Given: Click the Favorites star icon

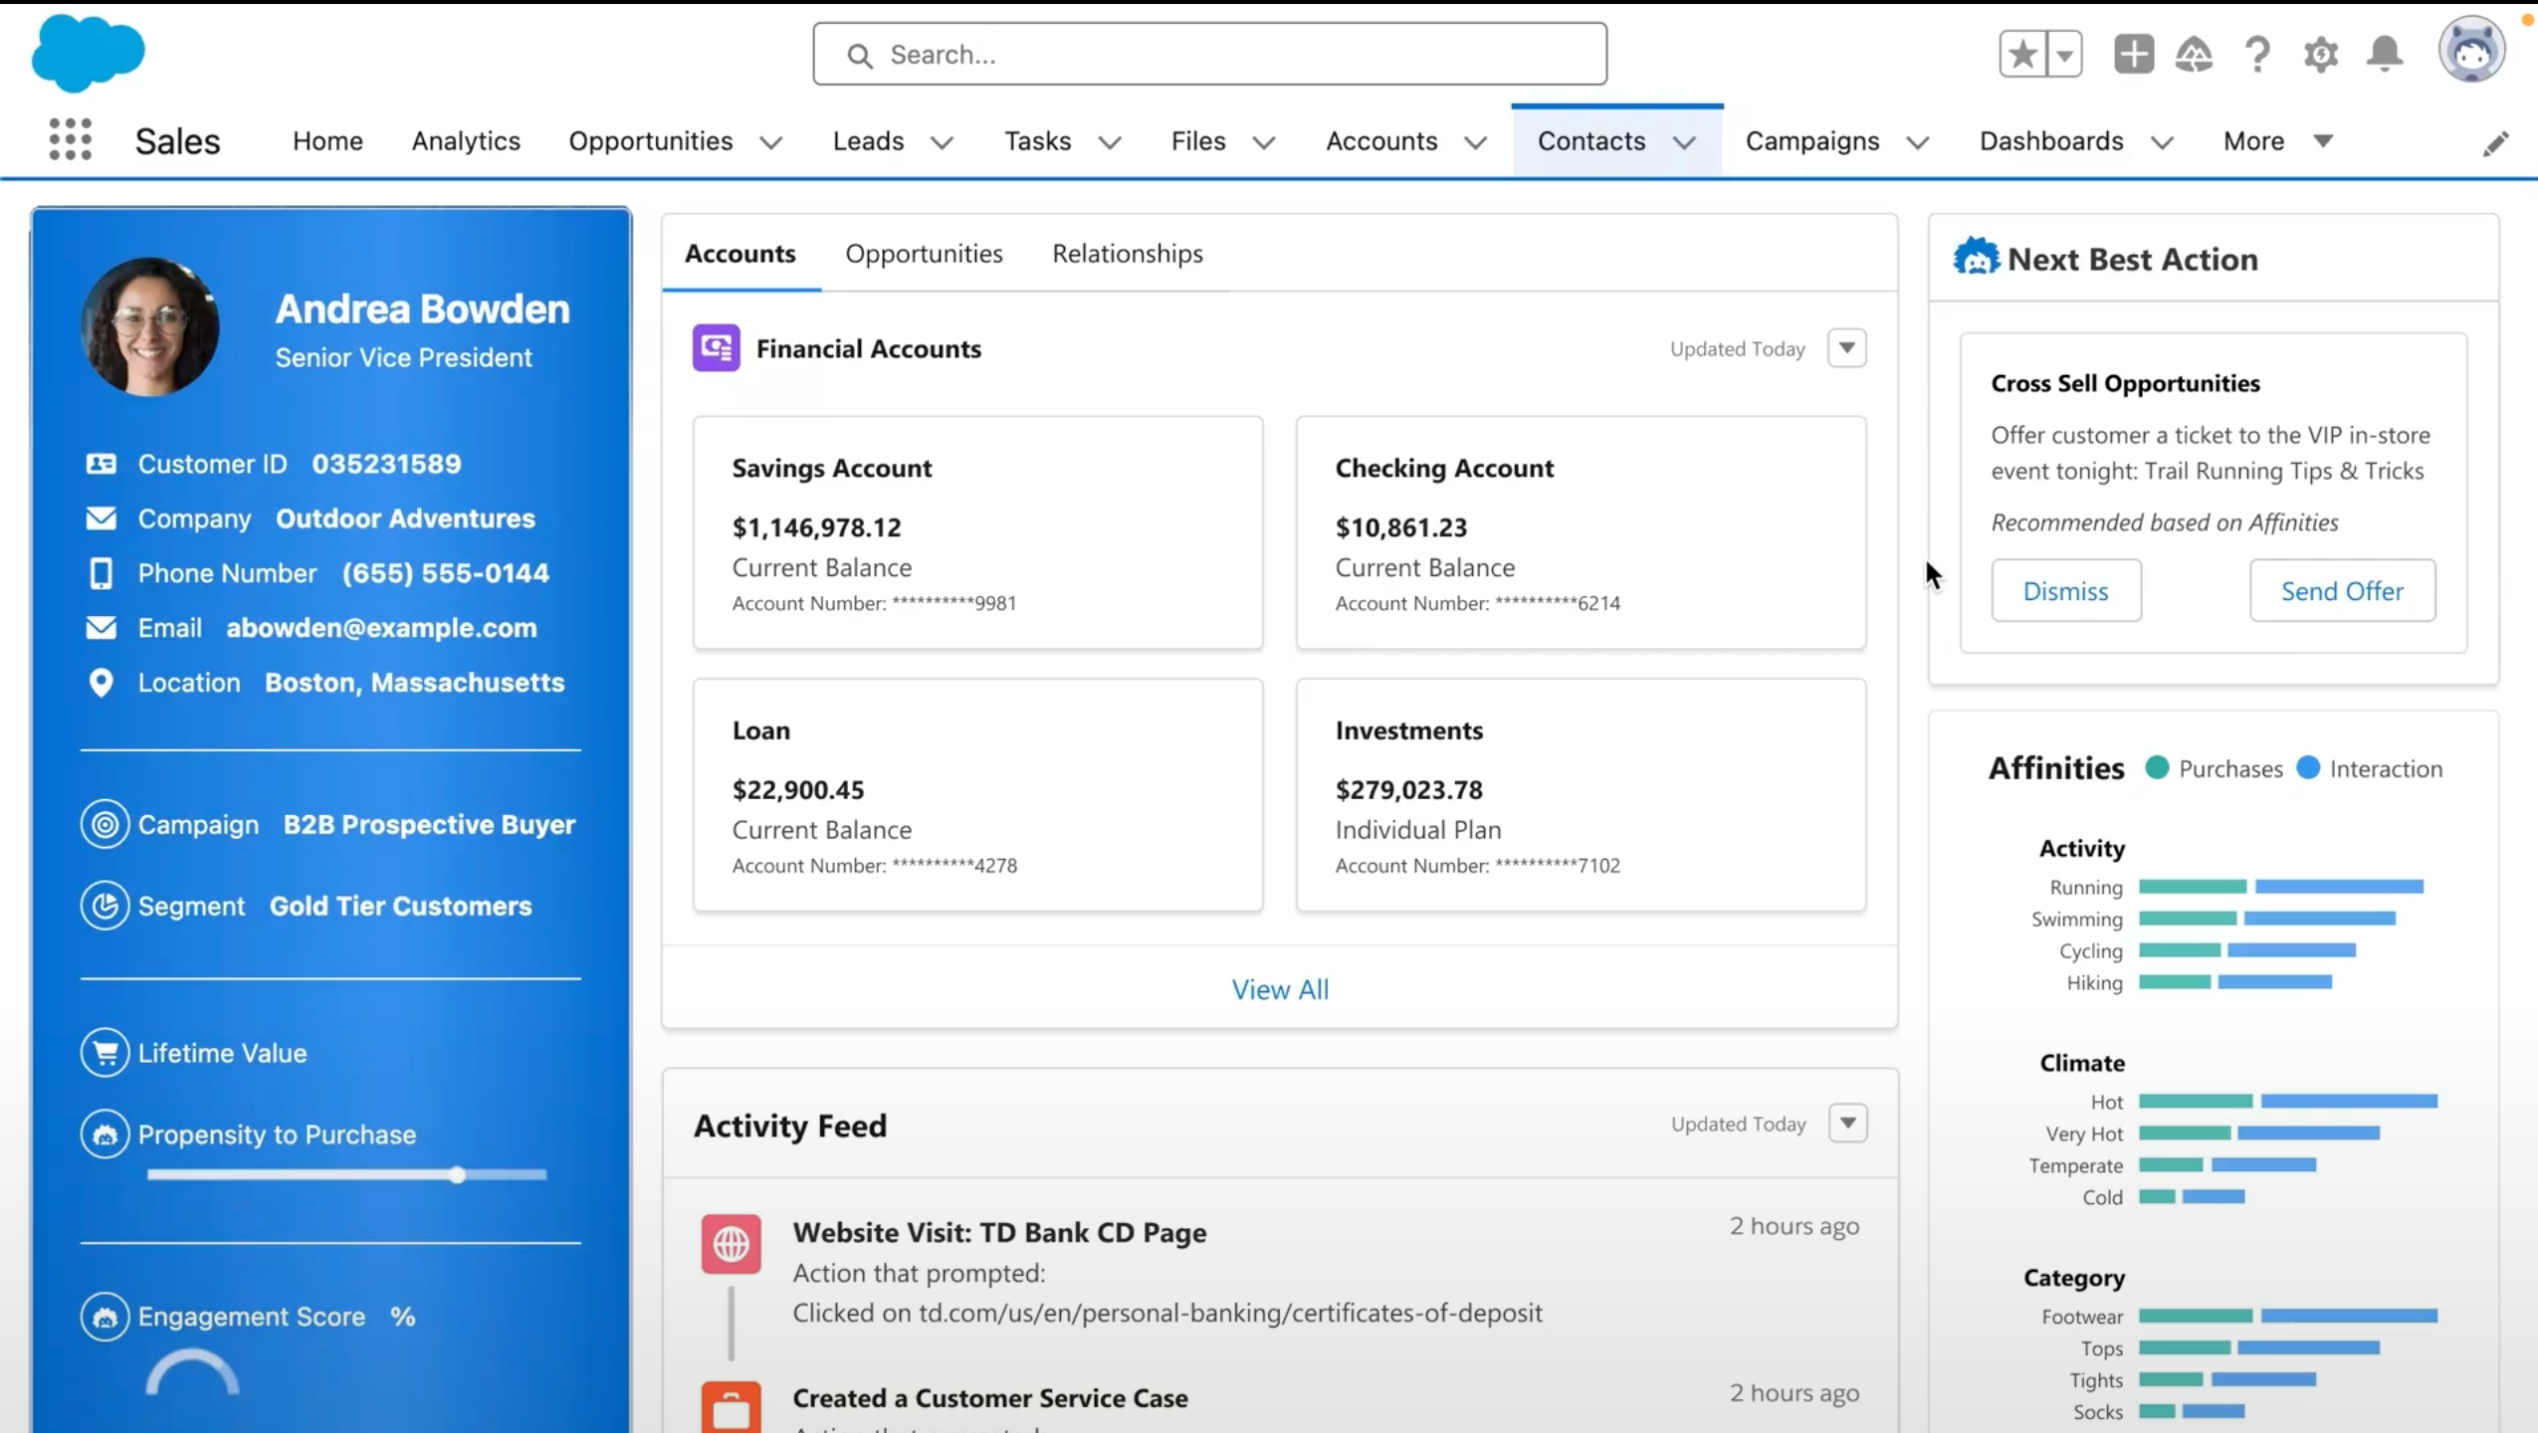Looking at the screenshot, I should [x=2022, y=54].
